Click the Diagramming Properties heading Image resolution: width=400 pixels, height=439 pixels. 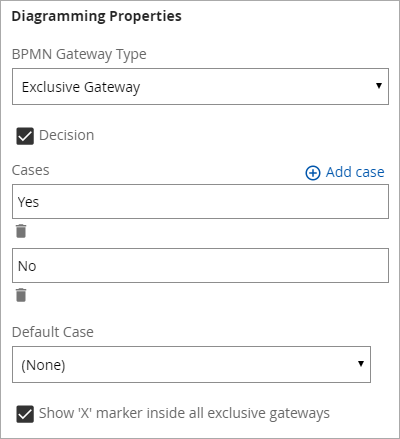point(97,16)
